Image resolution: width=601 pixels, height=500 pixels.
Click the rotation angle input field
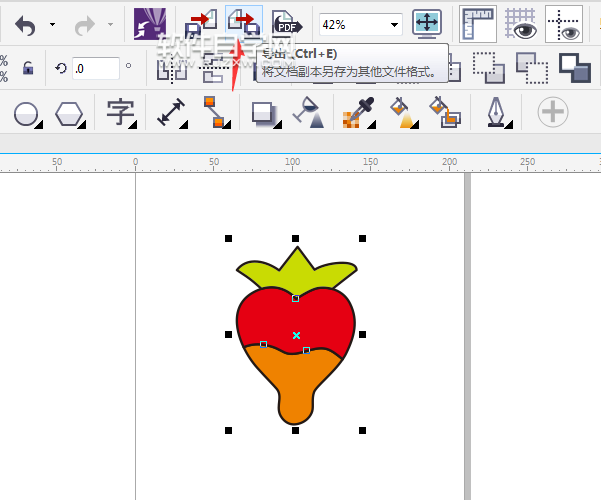[96, 69]
